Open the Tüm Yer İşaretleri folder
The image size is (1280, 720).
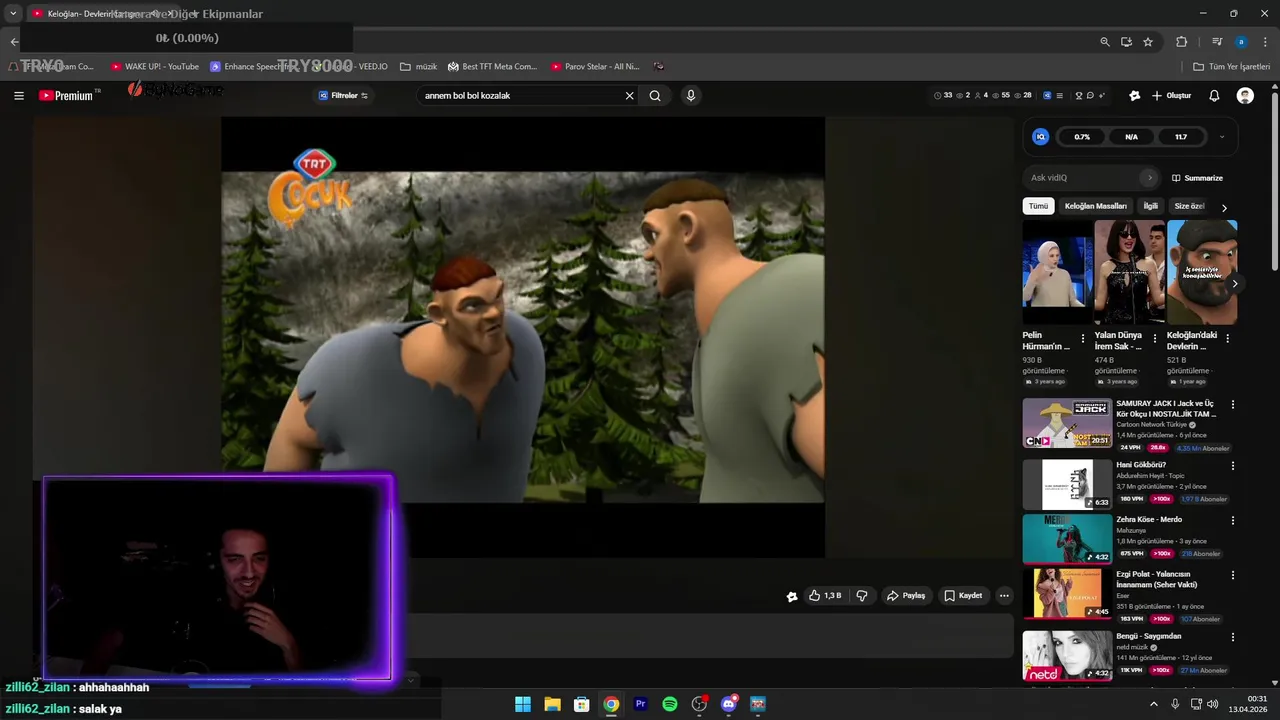click(x=1232, y=67)
